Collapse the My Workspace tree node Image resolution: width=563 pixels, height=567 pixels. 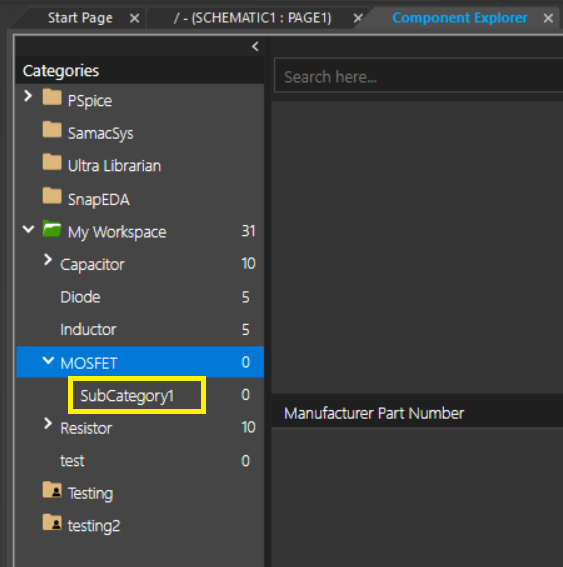[x=28, y=229]
